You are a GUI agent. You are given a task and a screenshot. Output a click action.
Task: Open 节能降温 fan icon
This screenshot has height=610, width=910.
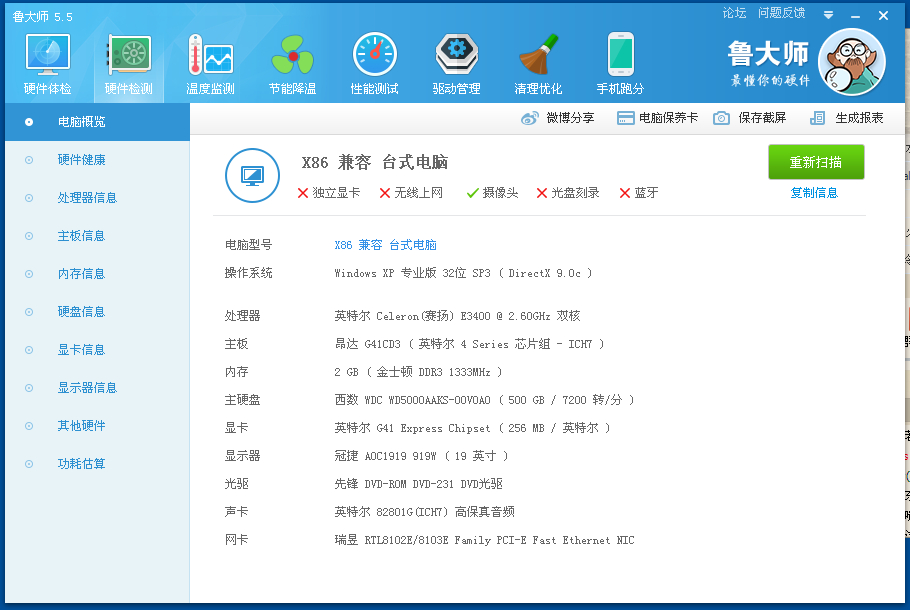pyautogui.click(x=292, y=55)
